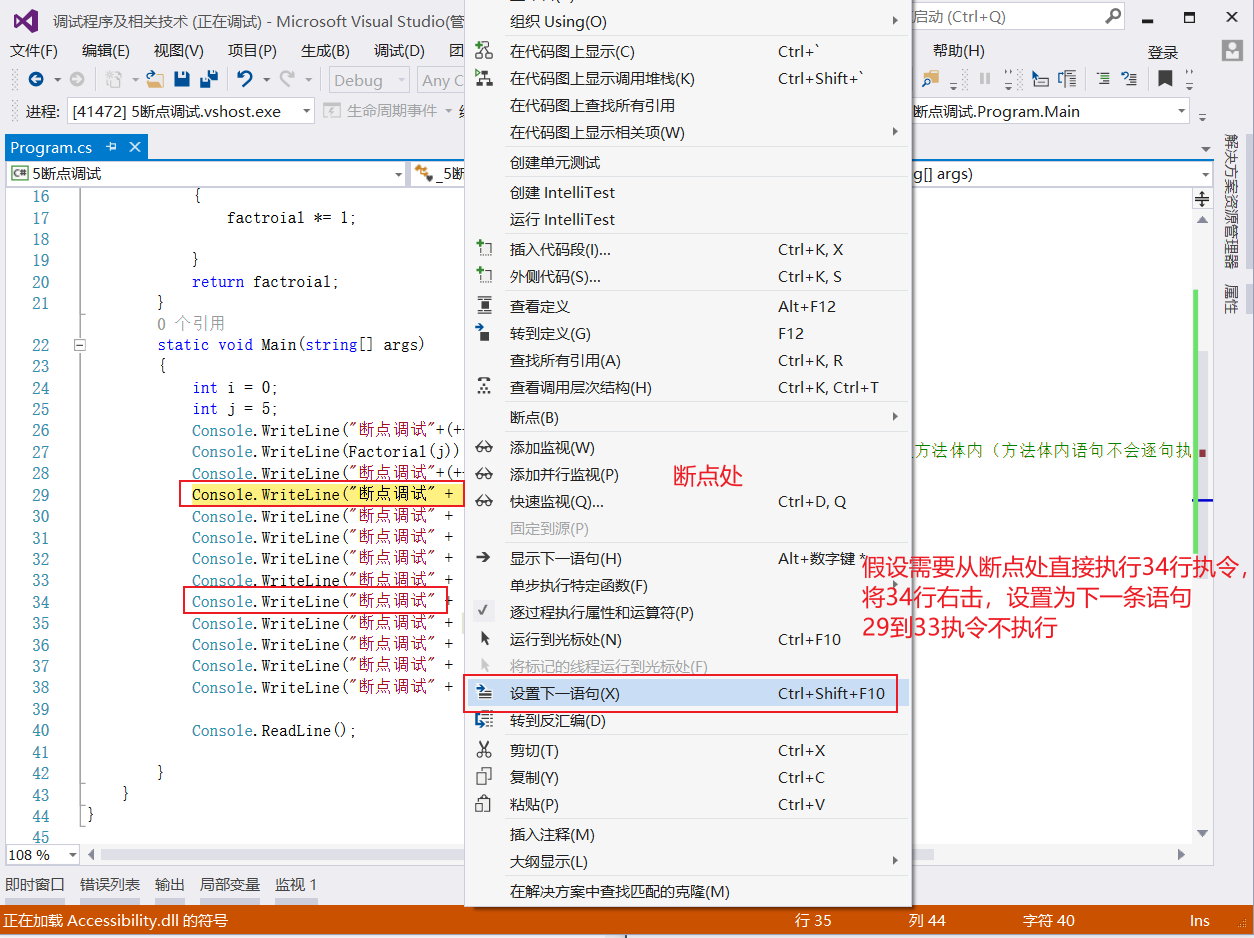This screenshot has width=1254, height=938.
Task: Switch to the 错误列表 tab
Action: [110, 884]
